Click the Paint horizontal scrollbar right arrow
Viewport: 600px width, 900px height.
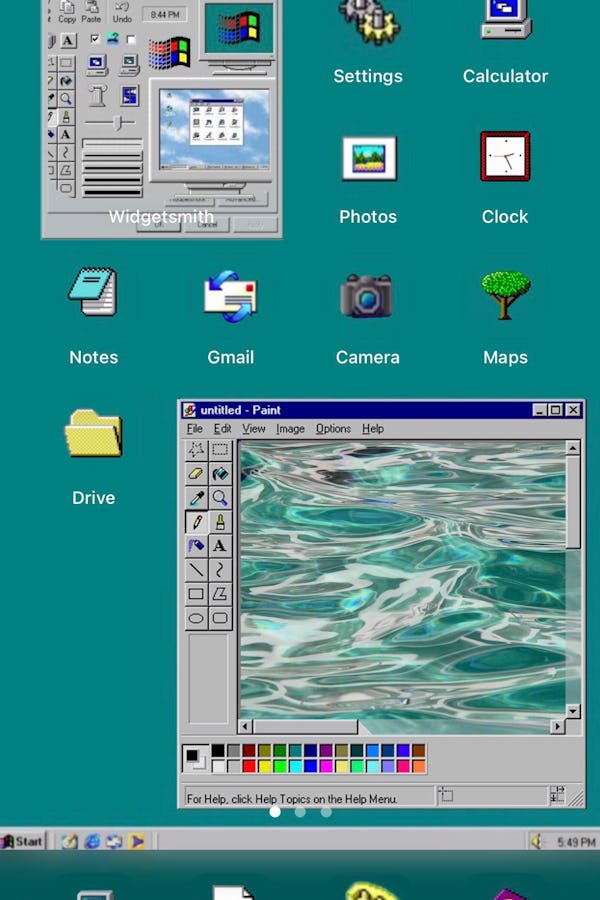pyautogui.click(x=559, y=727)
